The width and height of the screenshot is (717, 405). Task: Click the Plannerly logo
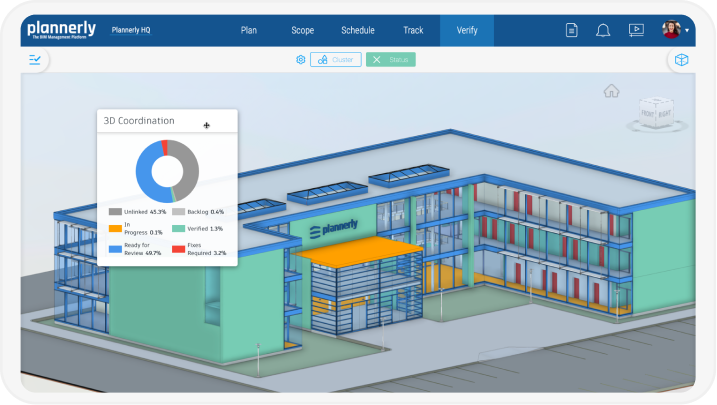[61, 30]
